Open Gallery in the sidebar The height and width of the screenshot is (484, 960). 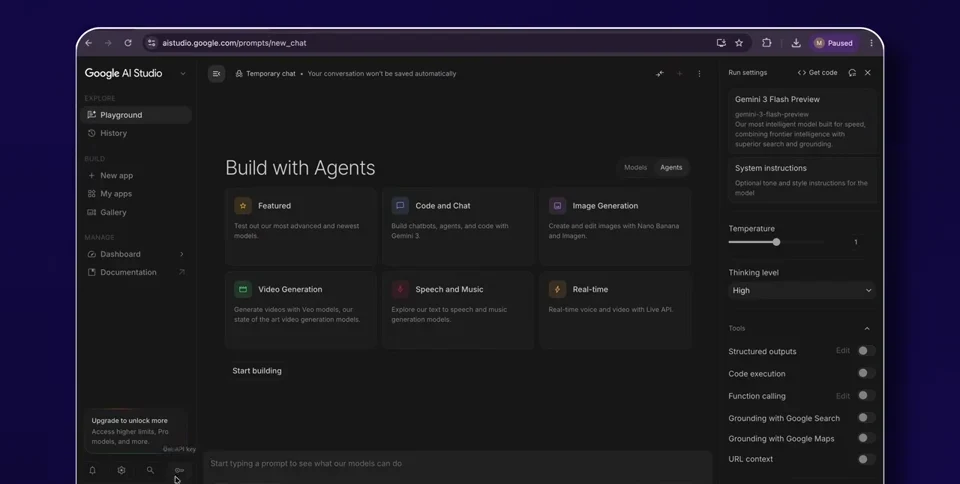[136, 212]
